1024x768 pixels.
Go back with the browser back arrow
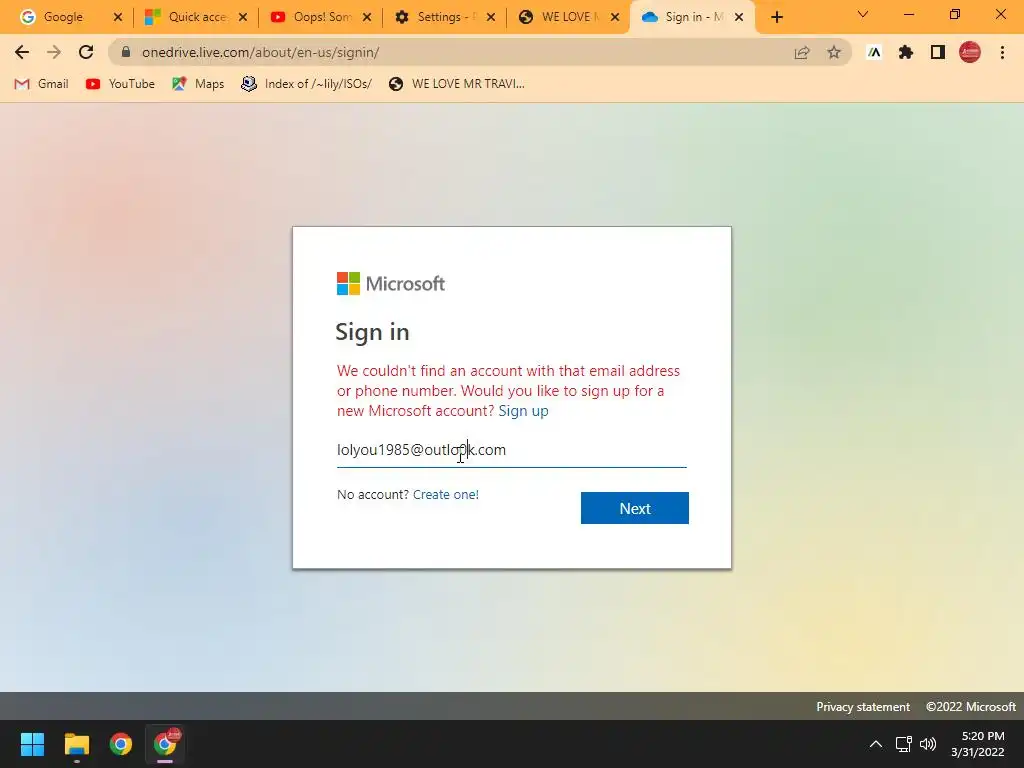pos(22,52)
